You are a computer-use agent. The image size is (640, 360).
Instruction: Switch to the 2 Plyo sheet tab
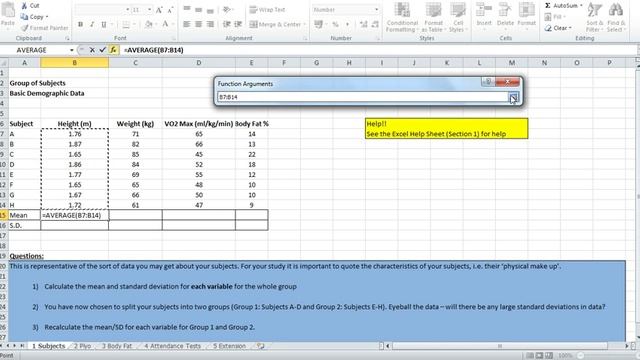coord(82,346)
